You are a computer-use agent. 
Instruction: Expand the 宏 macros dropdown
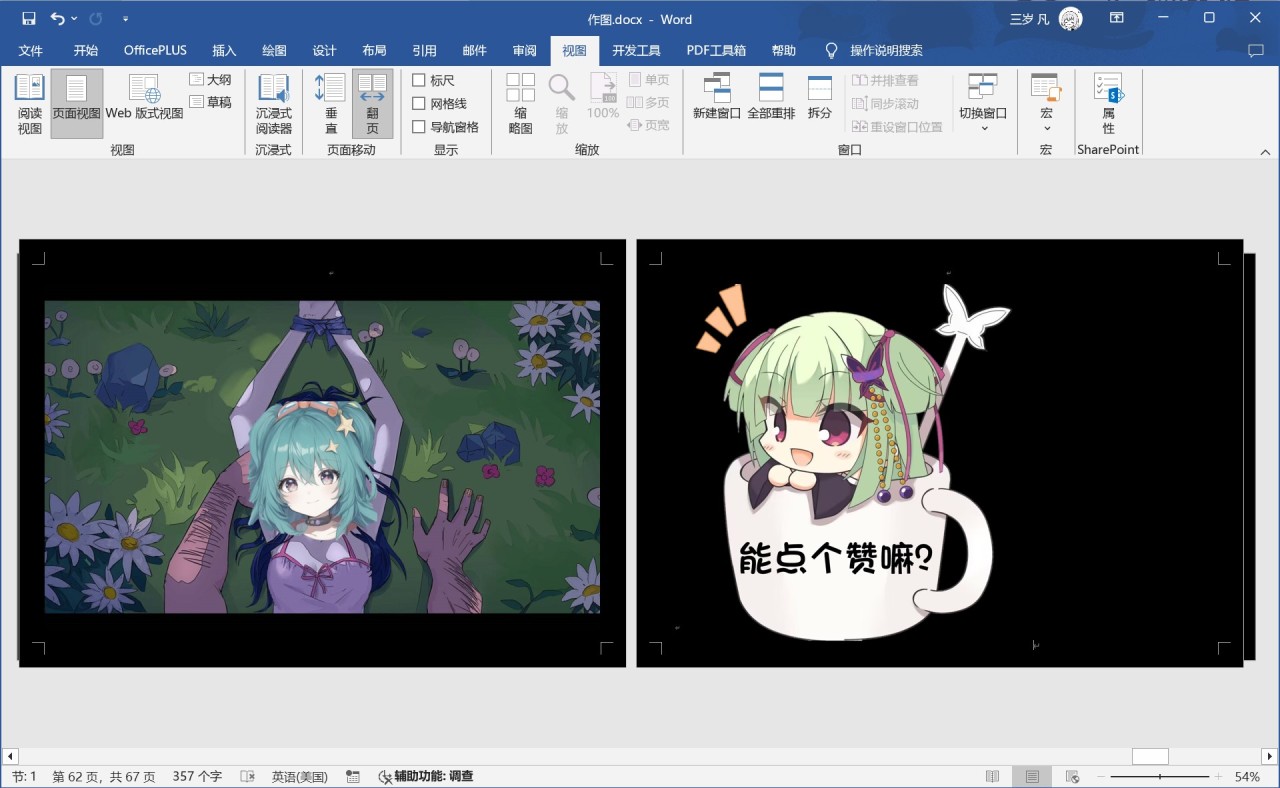click(x=1045, y=100)
